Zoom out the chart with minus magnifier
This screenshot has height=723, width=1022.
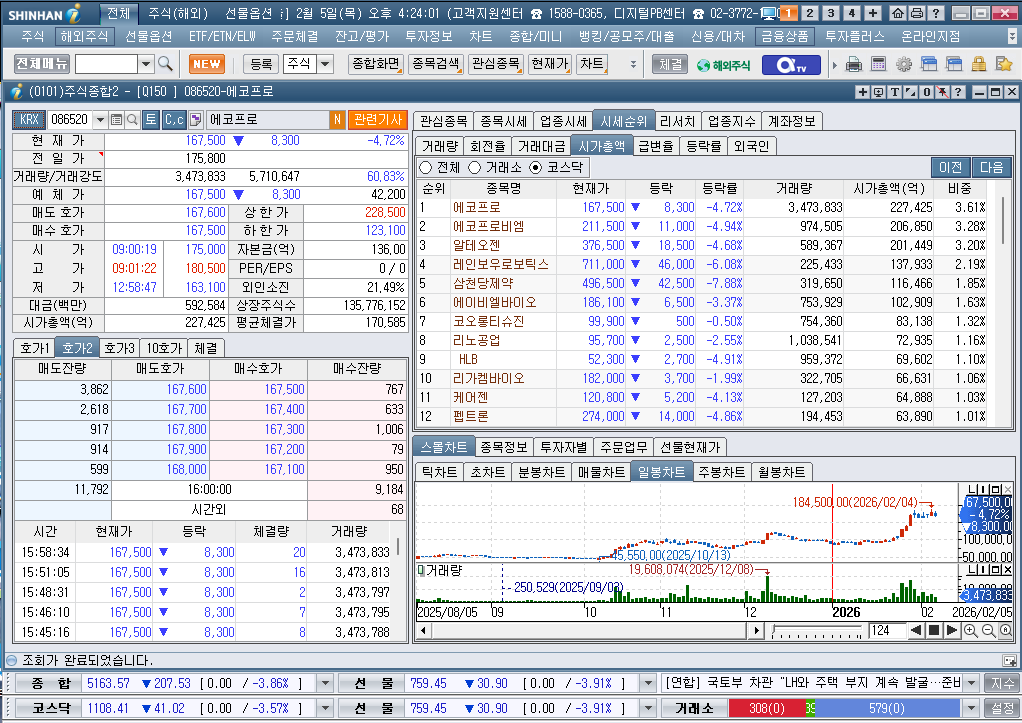[x=988, y=630]
